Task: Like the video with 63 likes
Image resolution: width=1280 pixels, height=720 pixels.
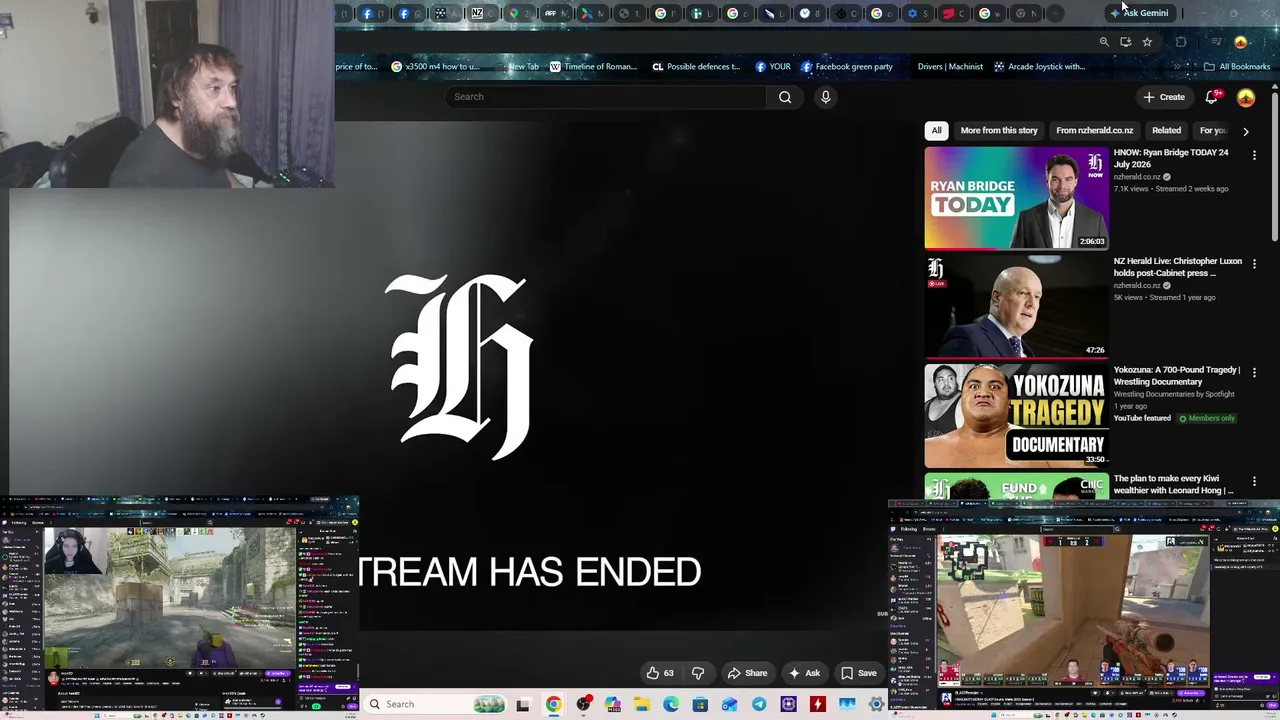Action: tap(660, 673)
